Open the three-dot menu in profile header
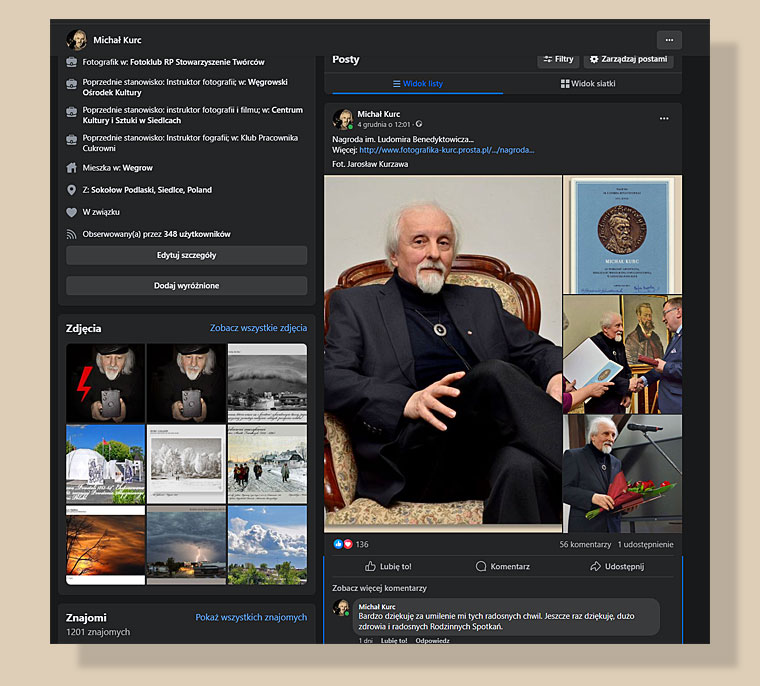 tap(669, 40)
